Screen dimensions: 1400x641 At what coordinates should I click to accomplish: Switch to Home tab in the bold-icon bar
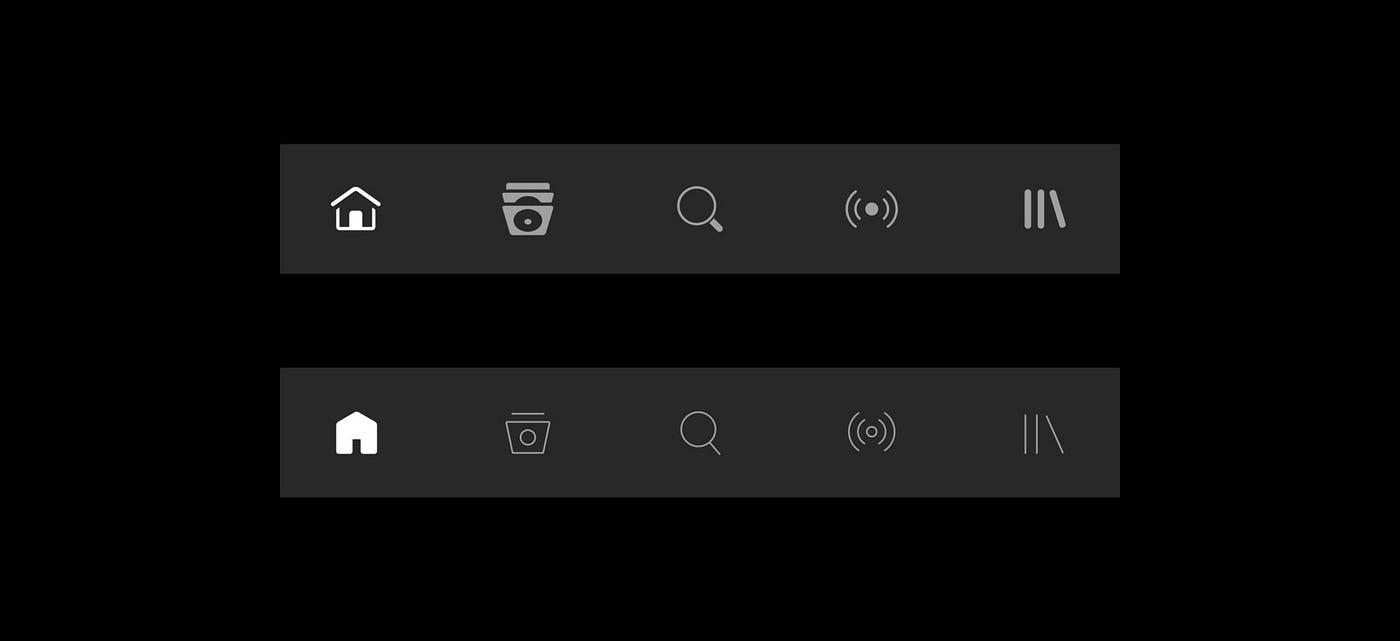coord(356,209)
